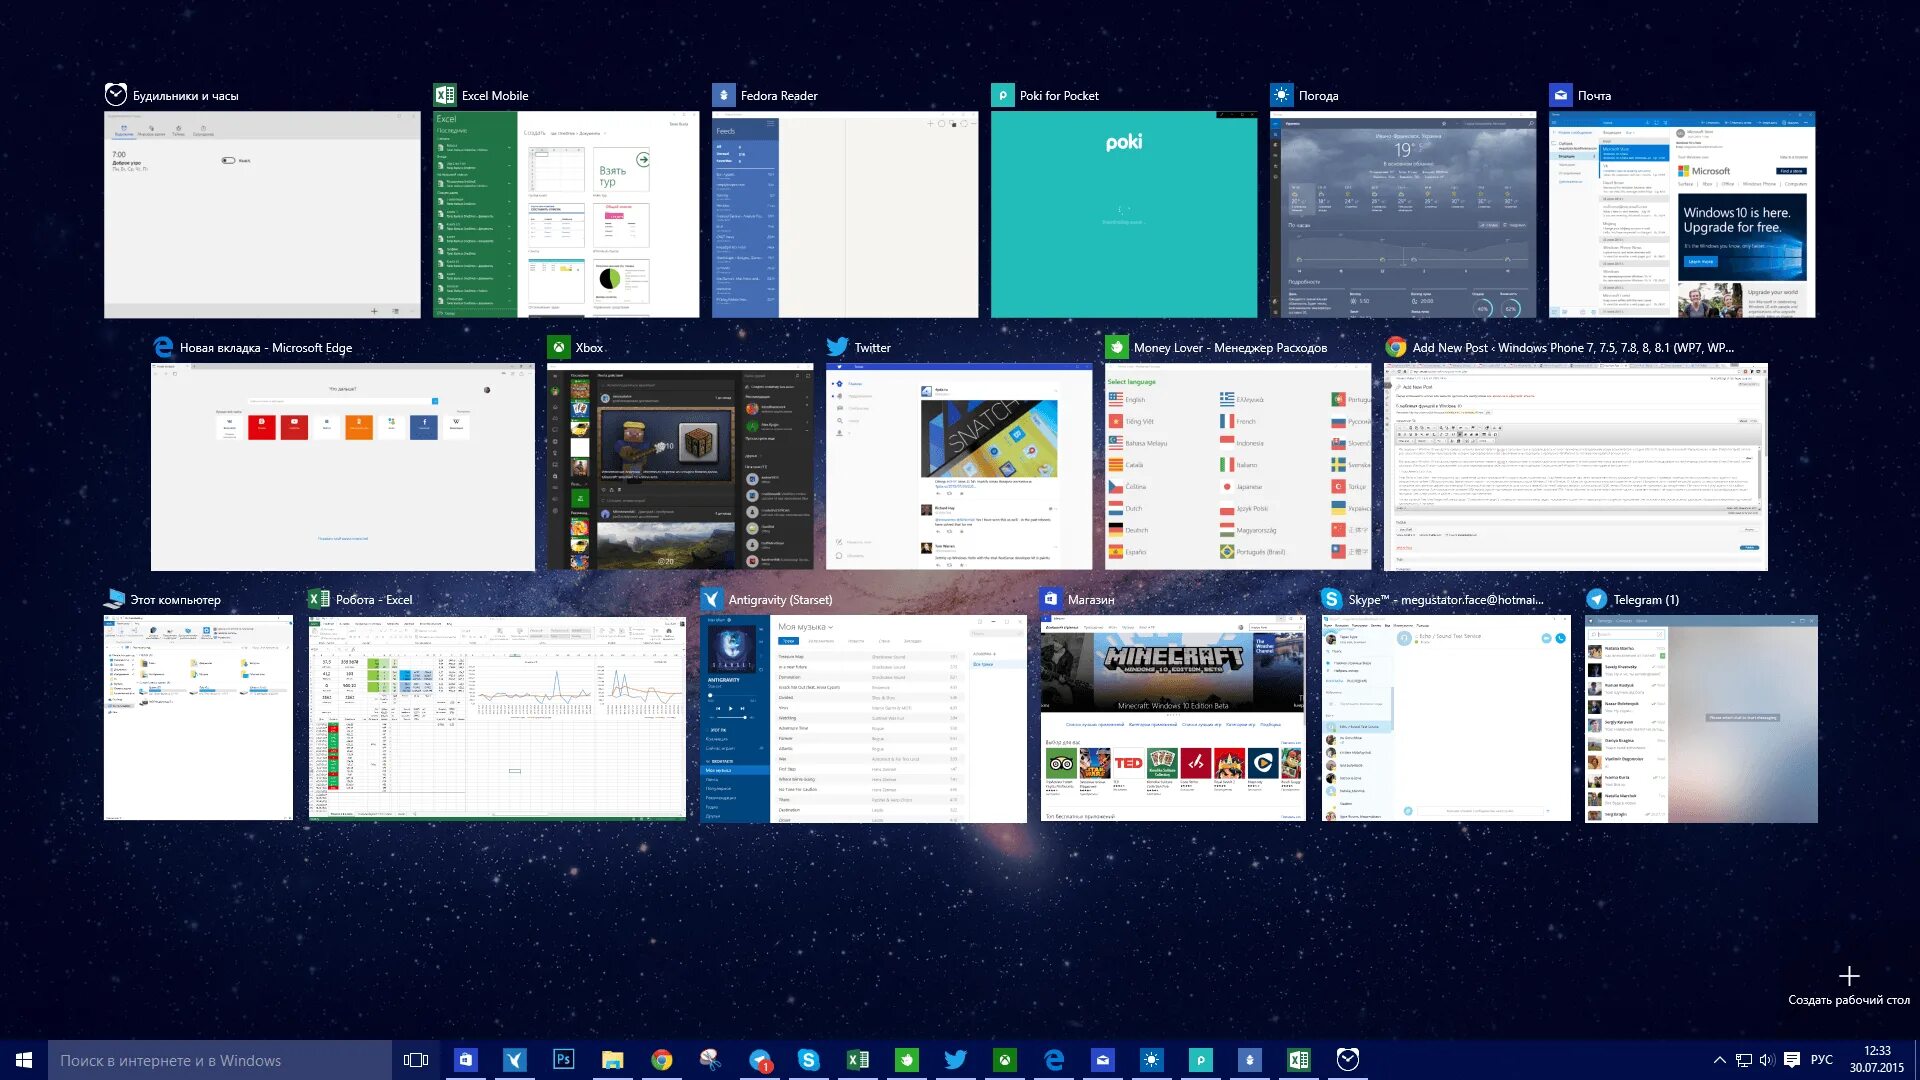This screenshot has height=1080, width=1920.
Task: Click the Store bag taskbar icon
Action: tap(465, 1060)
